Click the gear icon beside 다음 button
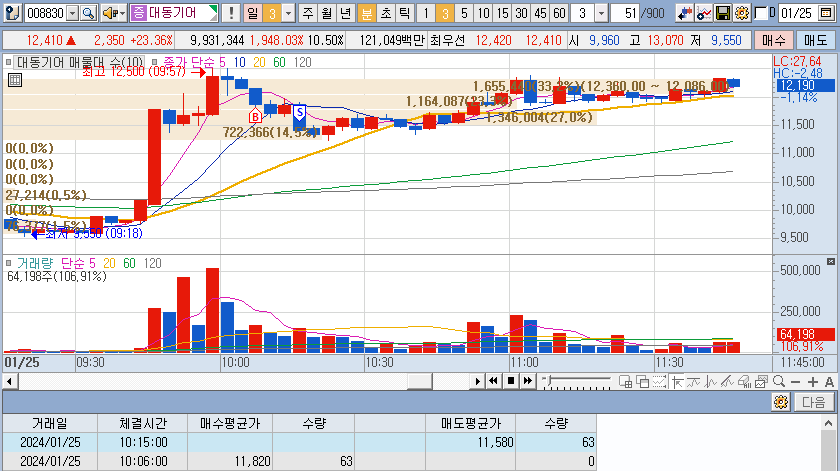This screenshot has height=471, width=840. coord(781,402)
